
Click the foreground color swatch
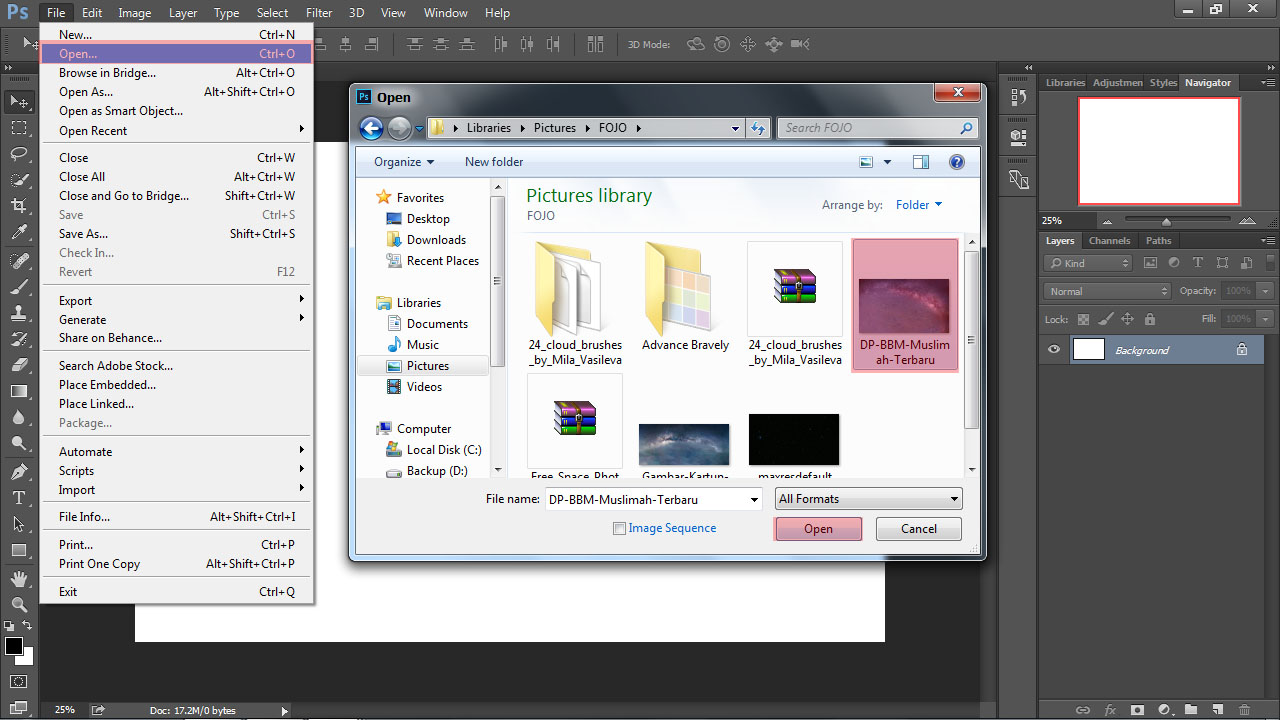13,647
